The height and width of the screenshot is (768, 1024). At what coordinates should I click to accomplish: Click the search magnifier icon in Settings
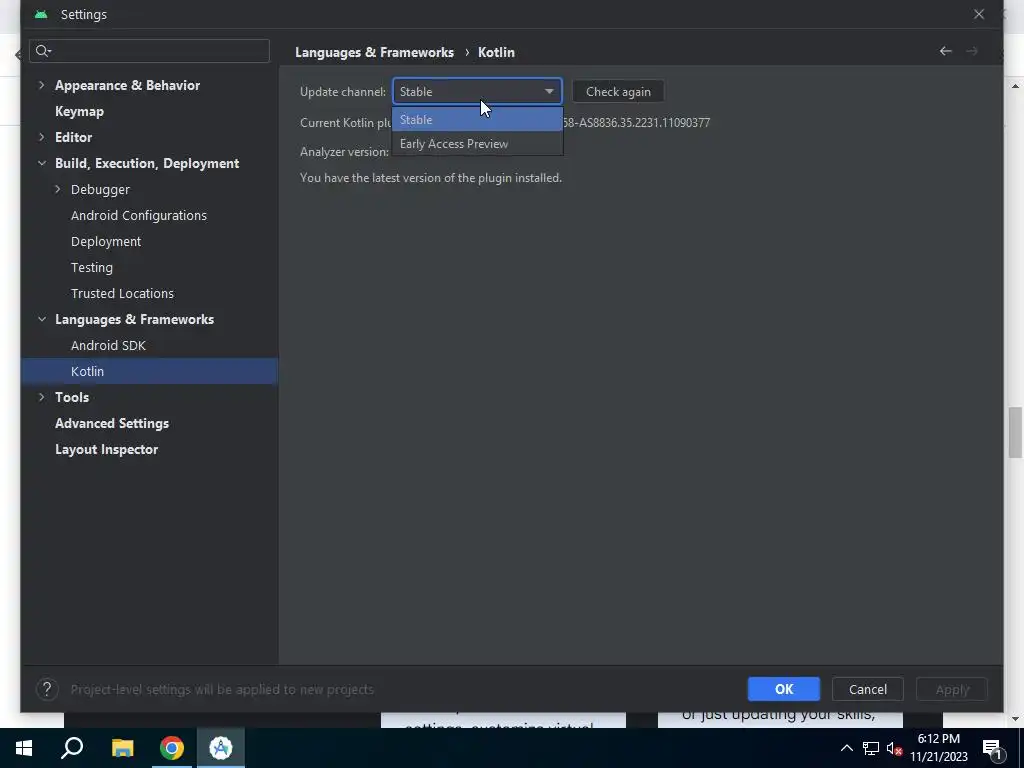click(43, 51)
